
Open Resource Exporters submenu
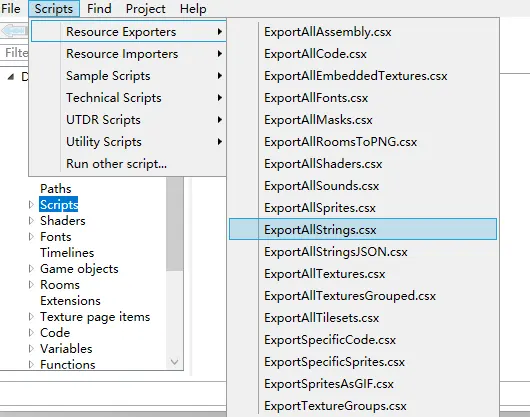pos(128,31)
